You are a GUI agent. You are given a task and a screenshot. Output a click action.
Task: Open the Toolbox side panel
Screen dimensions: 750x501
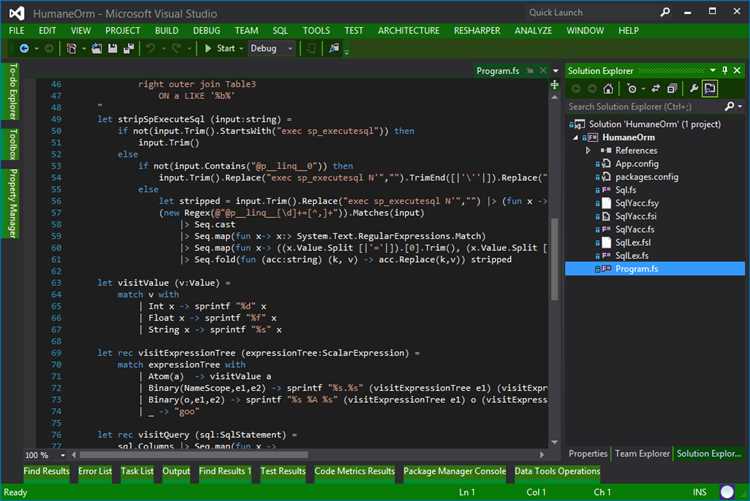13,144
